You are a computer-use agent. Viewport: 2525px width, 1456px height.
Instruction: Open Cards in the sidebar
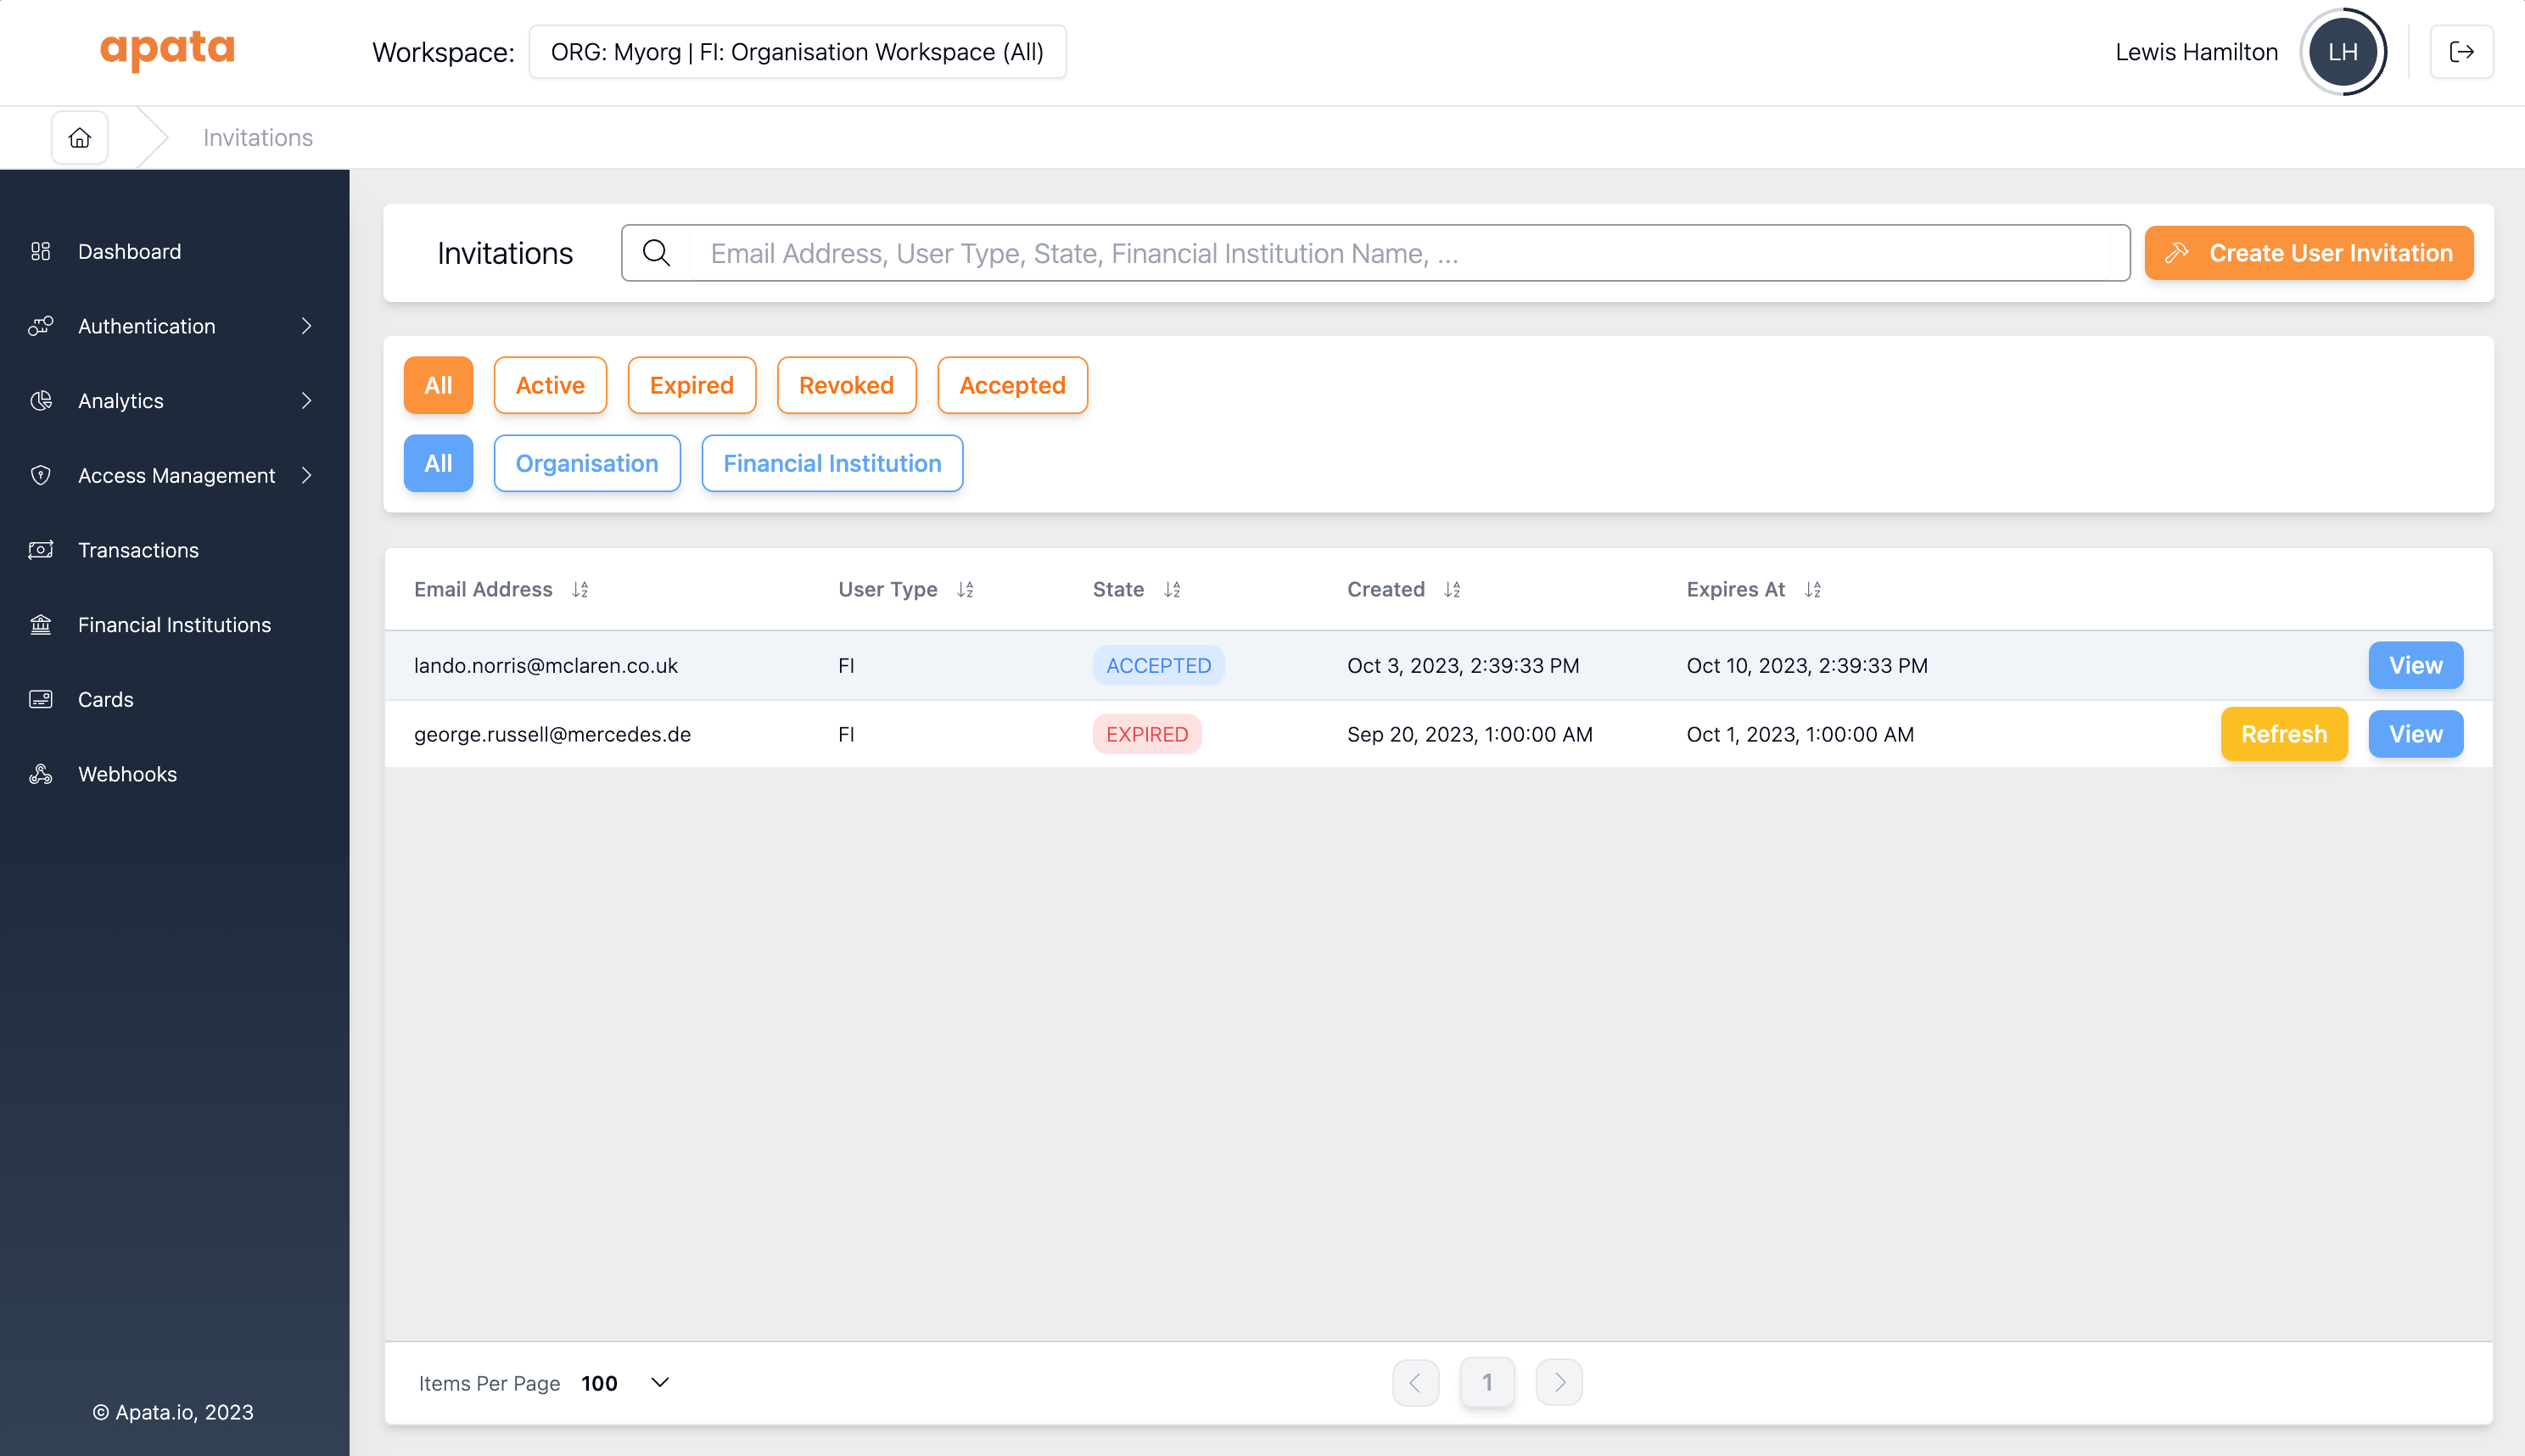coord(105,699)
